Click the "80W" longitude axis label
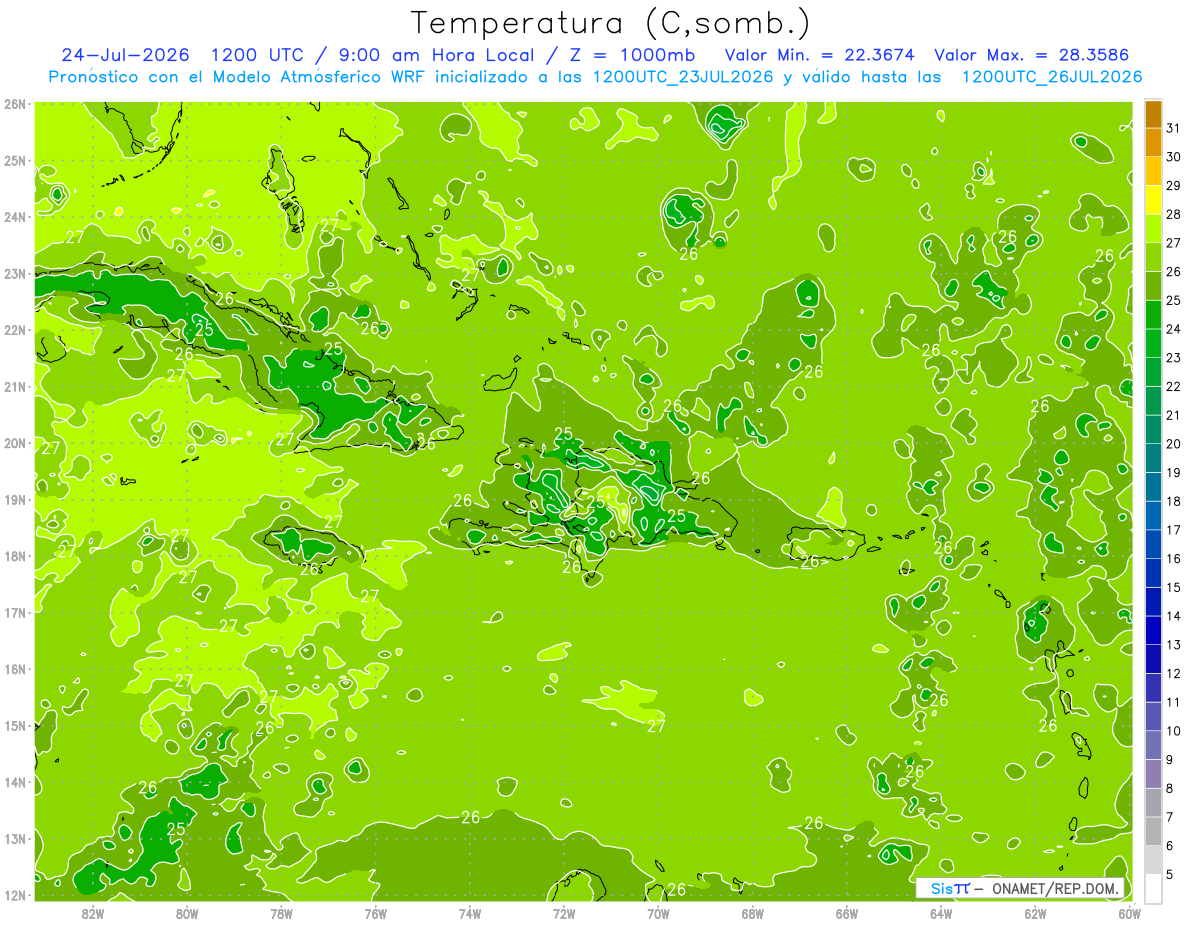 (187, 913)
